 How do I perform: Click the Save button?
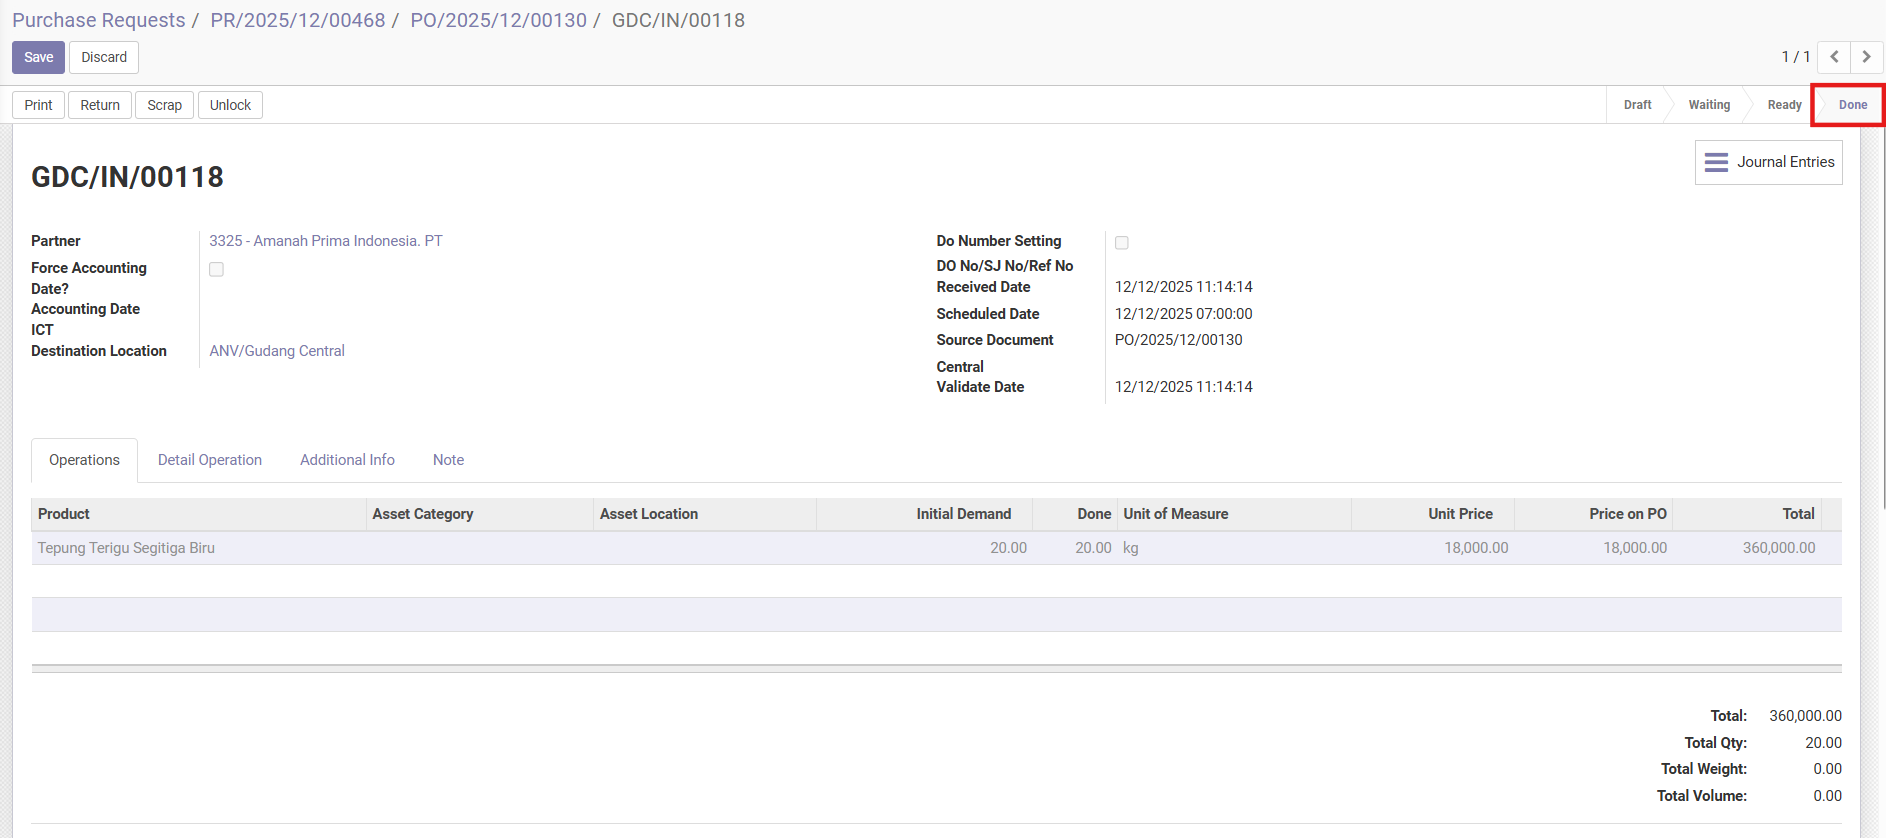38,57
